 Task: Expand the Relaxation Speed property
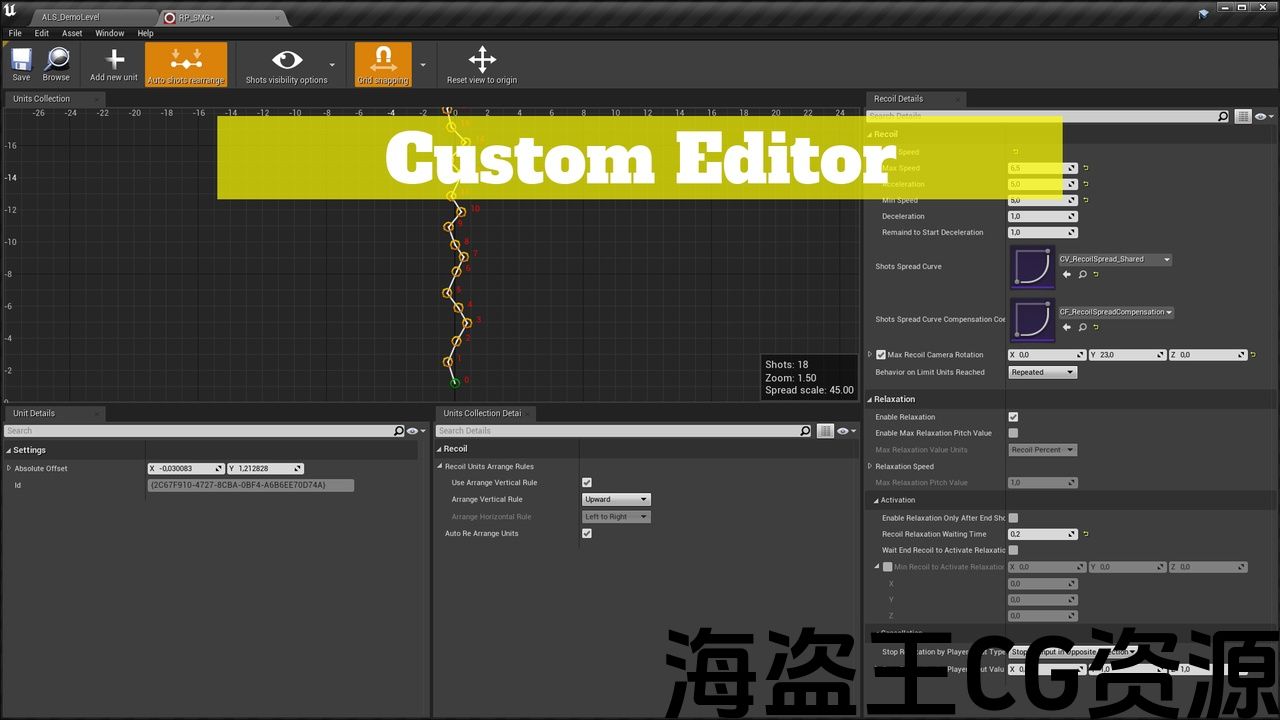click(x=870, y=466)
